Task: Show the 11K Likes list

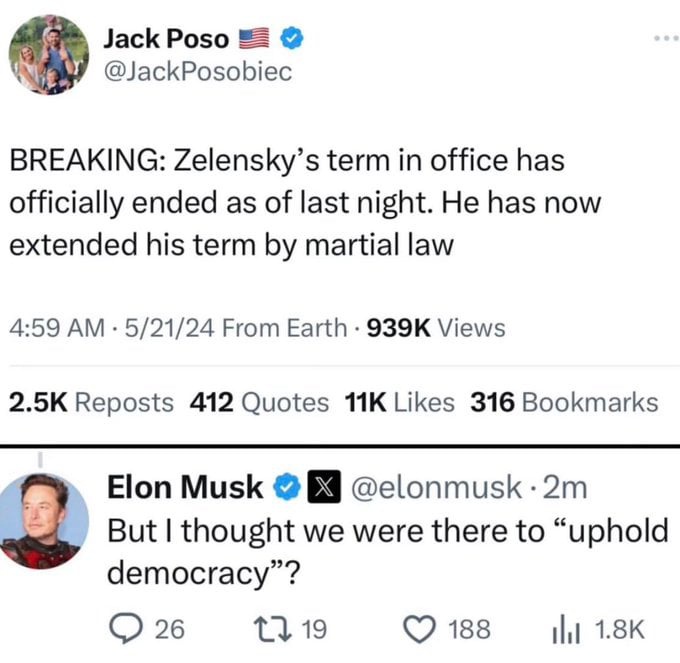Action: pyautogui.click(x=400, y=402)
